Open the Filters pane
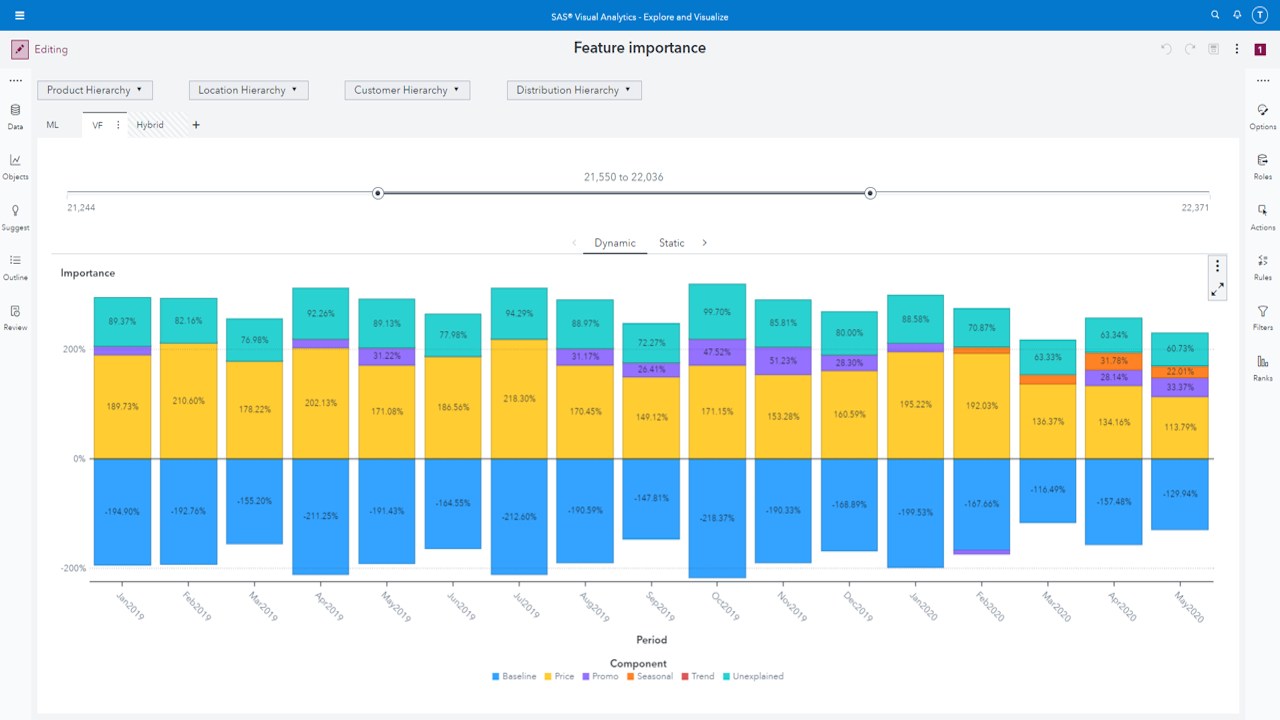Image resolution: width=1280 pixels, height=720 pixels. 1263,317
